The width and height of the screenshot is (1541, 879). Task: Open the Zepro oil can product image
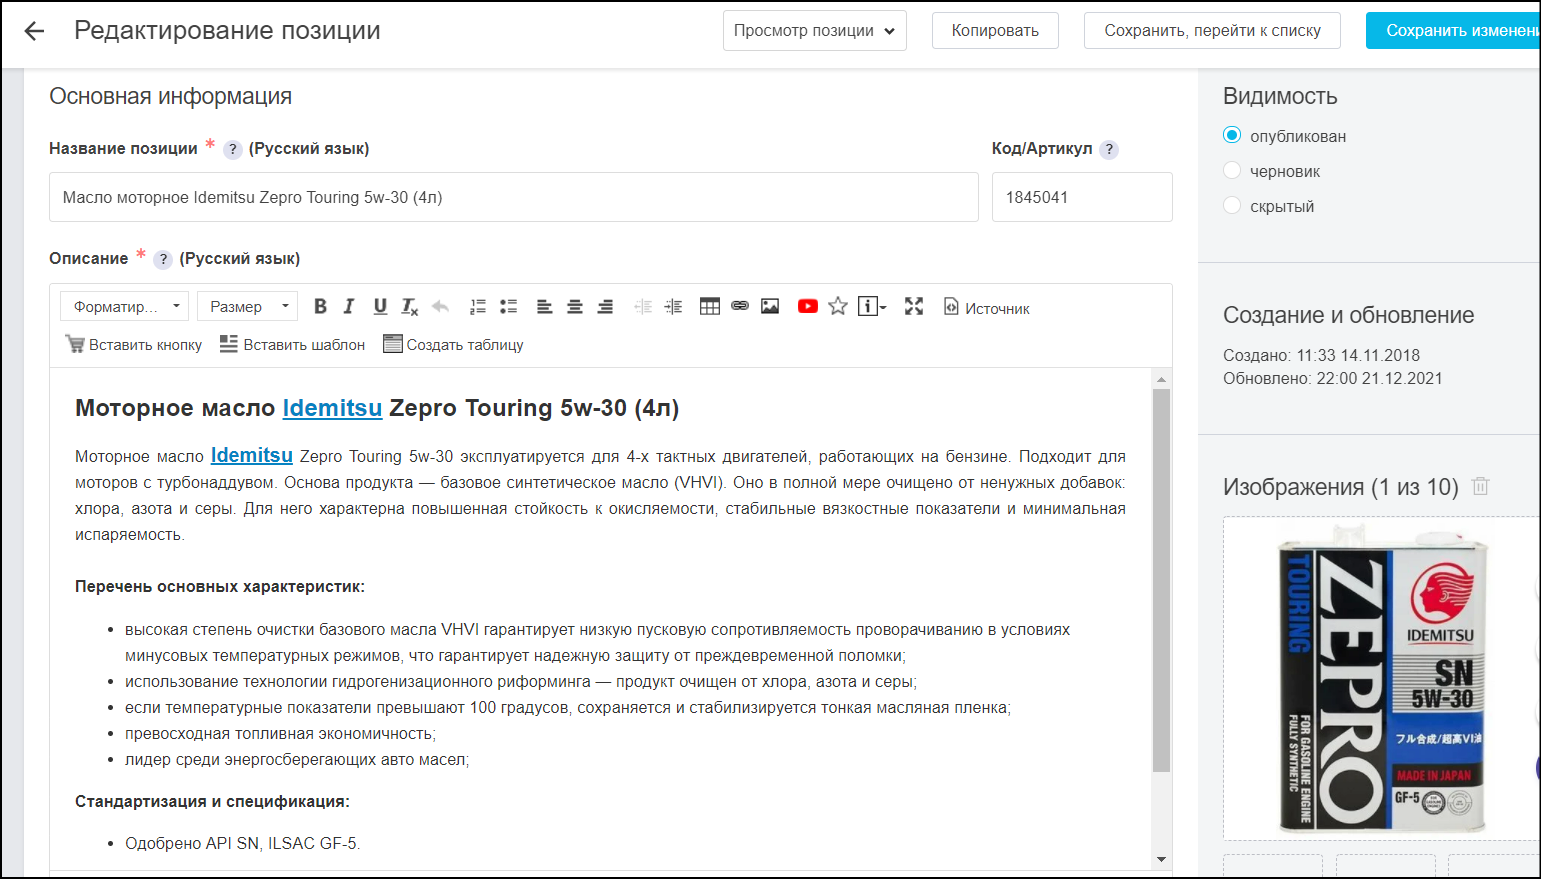click(1382, 678)
